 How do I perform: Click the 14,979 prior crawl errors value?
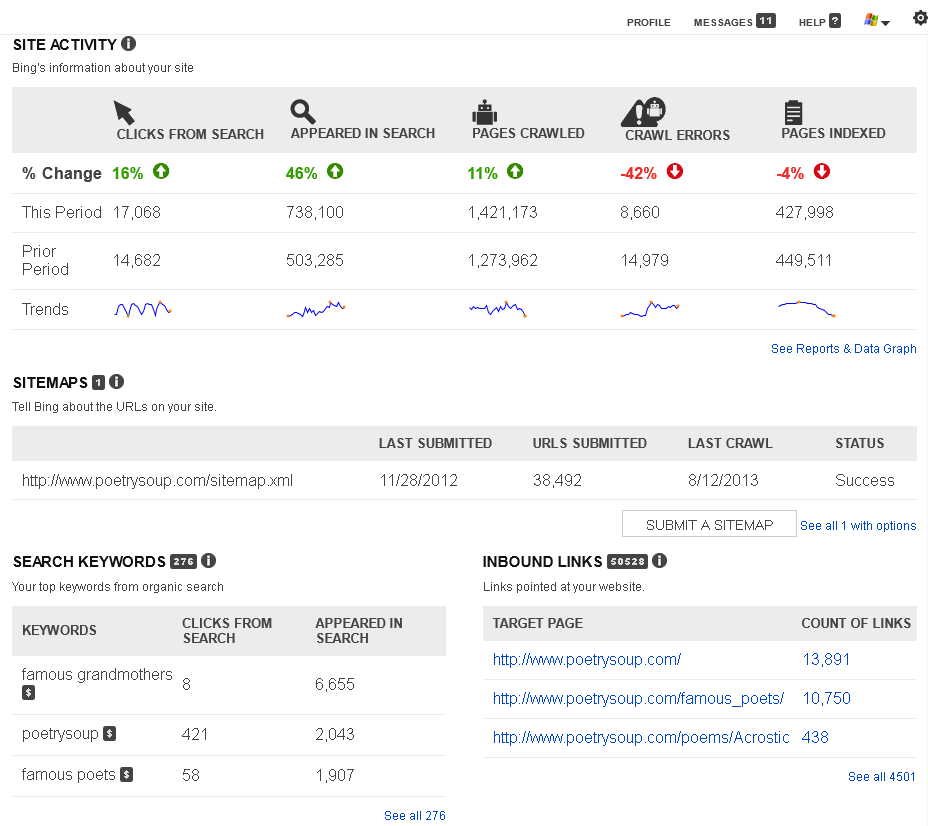[x=644, y=260]
